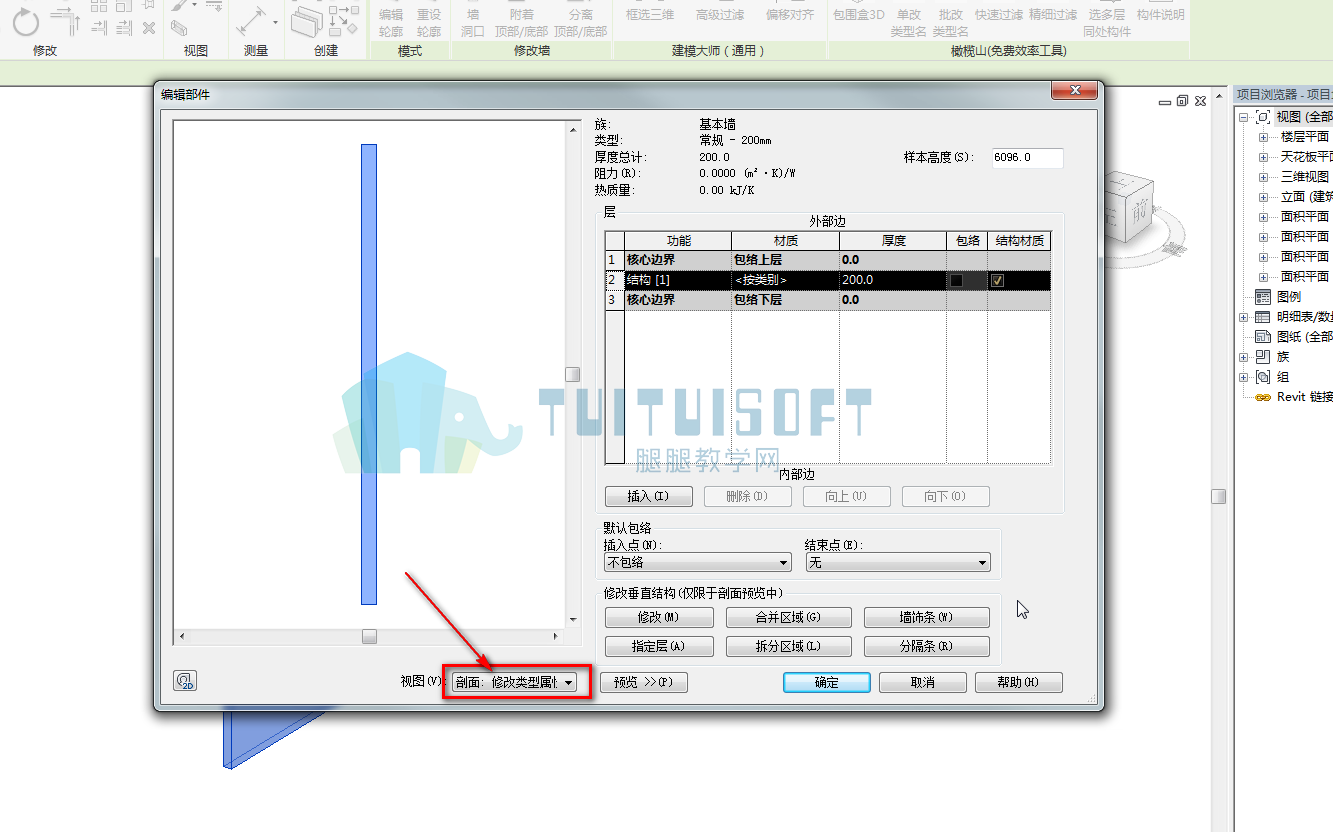Expand the 族 tree node

tap(1243, 357)
